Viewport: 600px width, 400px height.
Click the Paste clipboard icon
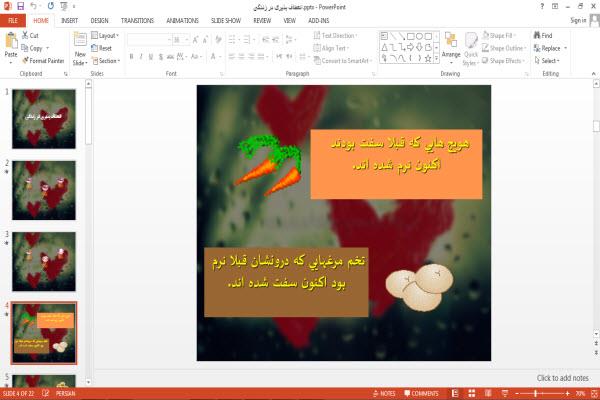(x=11, y=40)
